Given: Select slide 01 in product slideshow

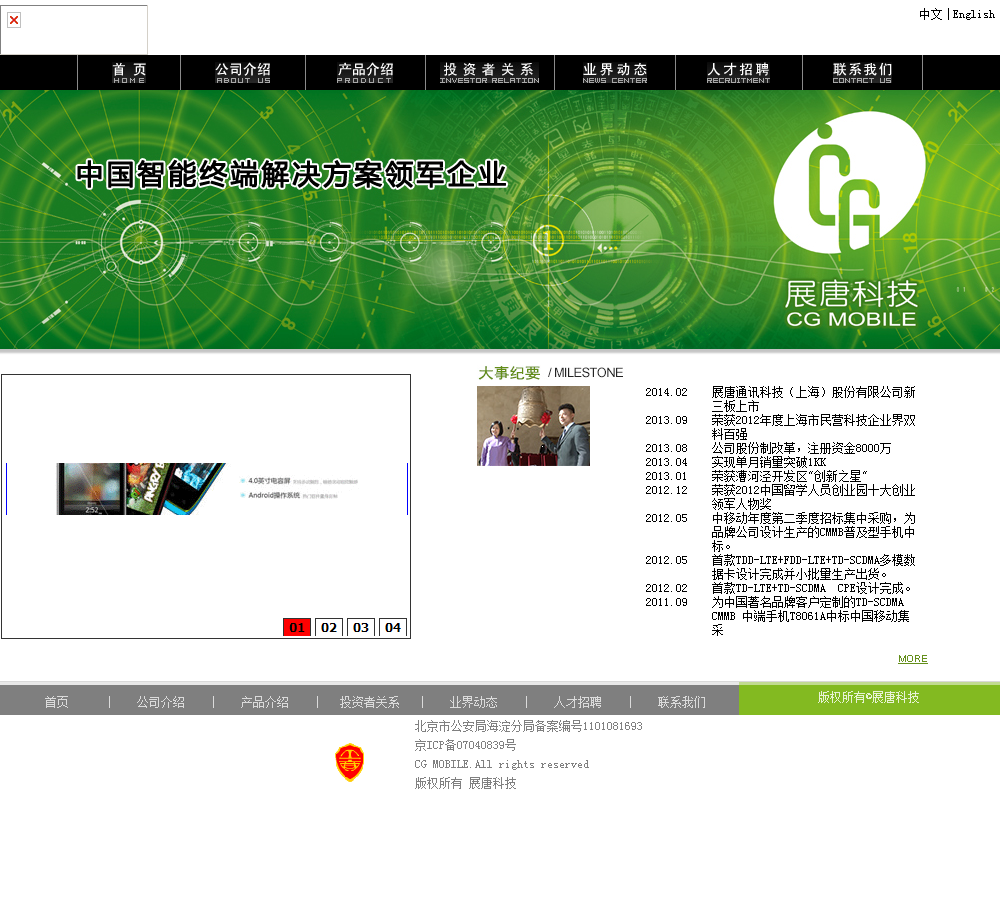Looking at the screenshot, I should tap(297, 627).
